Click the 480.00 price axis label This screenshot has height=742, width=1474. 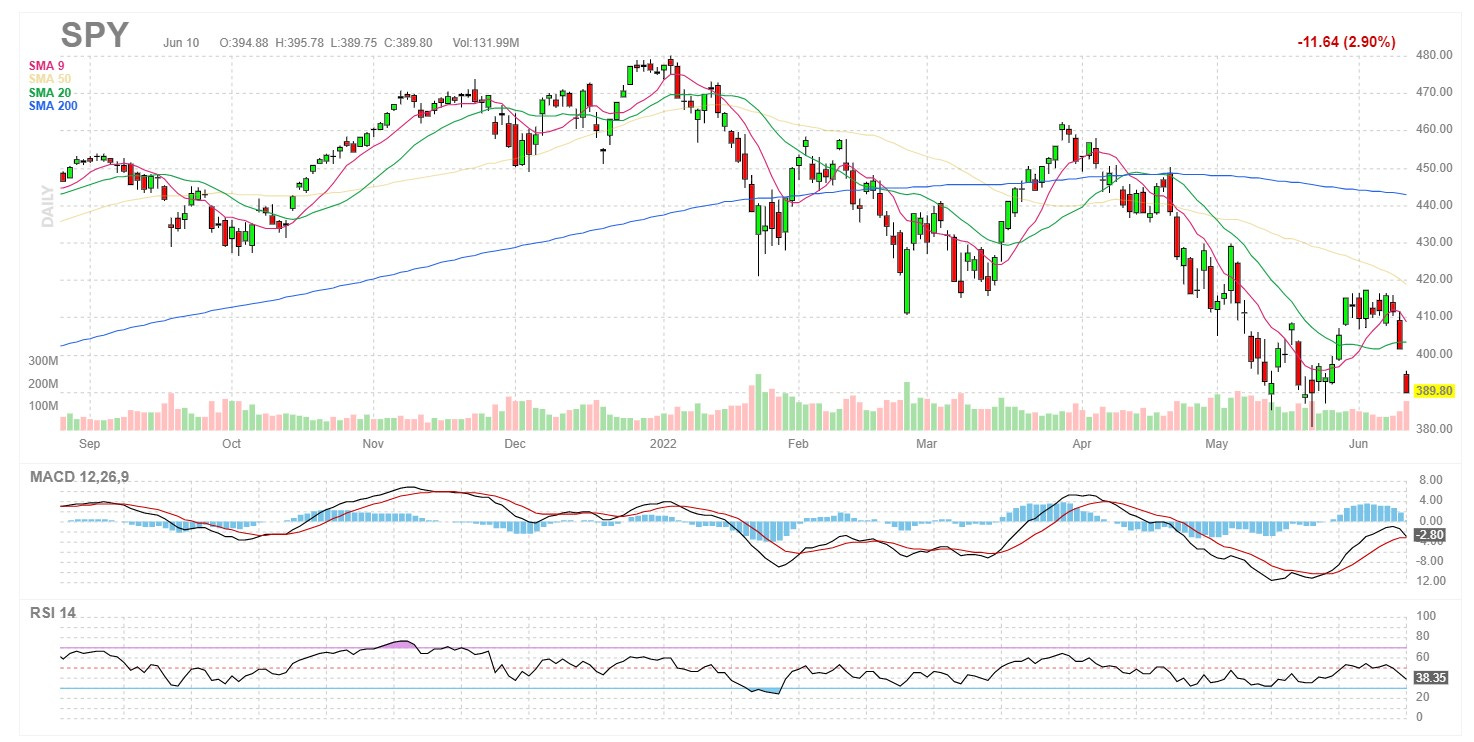point(1434,55)
